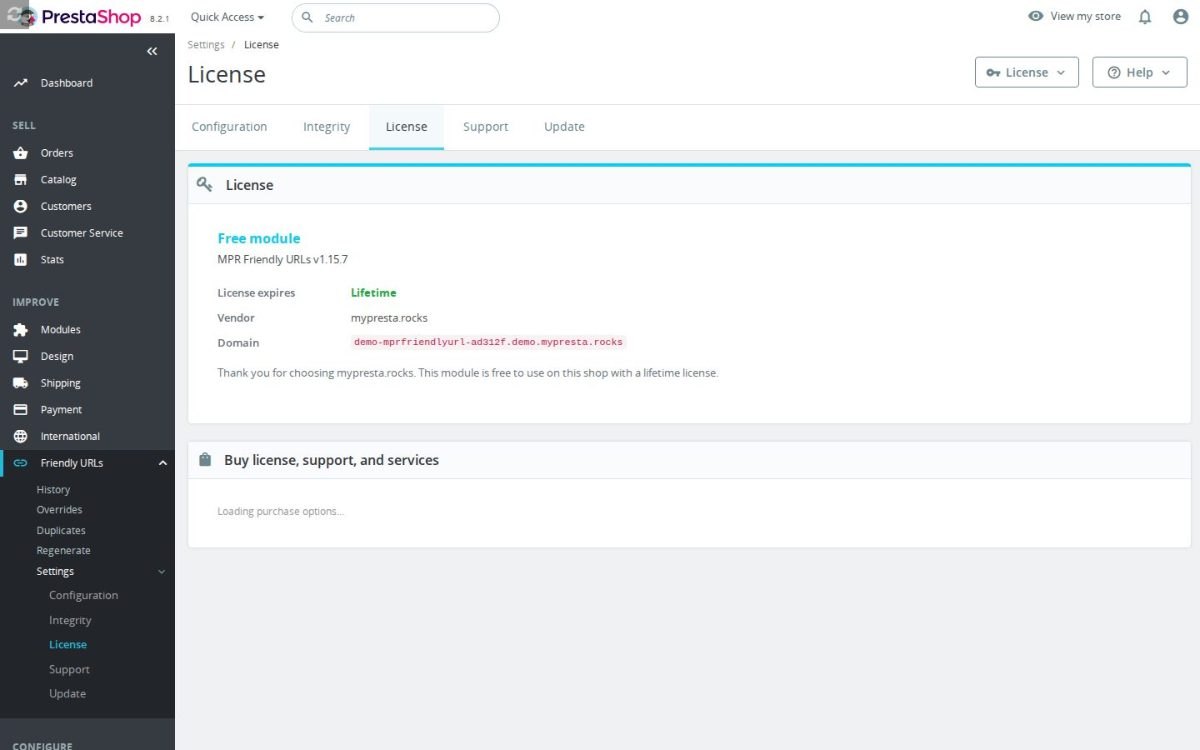The image size is (1200, 750).
Task: Open Integrity in sidebar Settings submenu
Action: (x=70, y=620)
